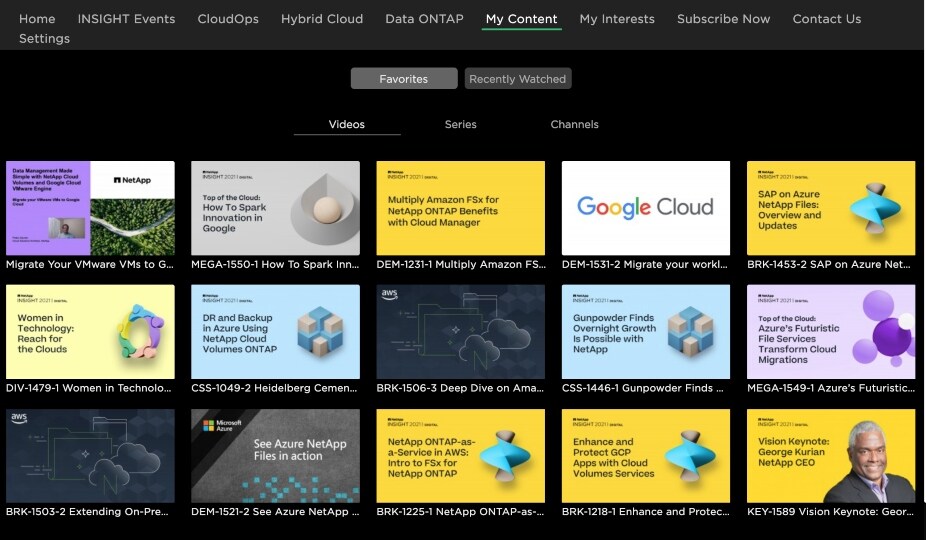Click the Subscribe Now link
This screenshot has height=540, width=926.
(723, 19)
